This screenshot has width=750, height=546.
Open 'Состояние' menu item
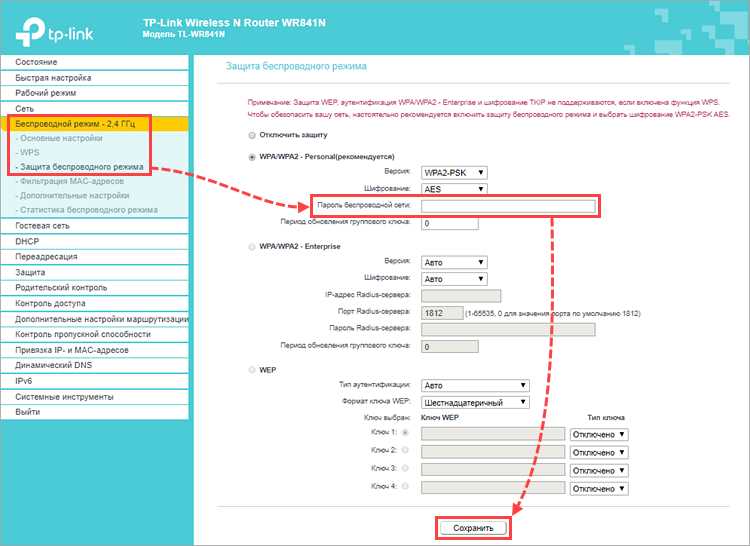pyautogui.click(x=95, y=62)
